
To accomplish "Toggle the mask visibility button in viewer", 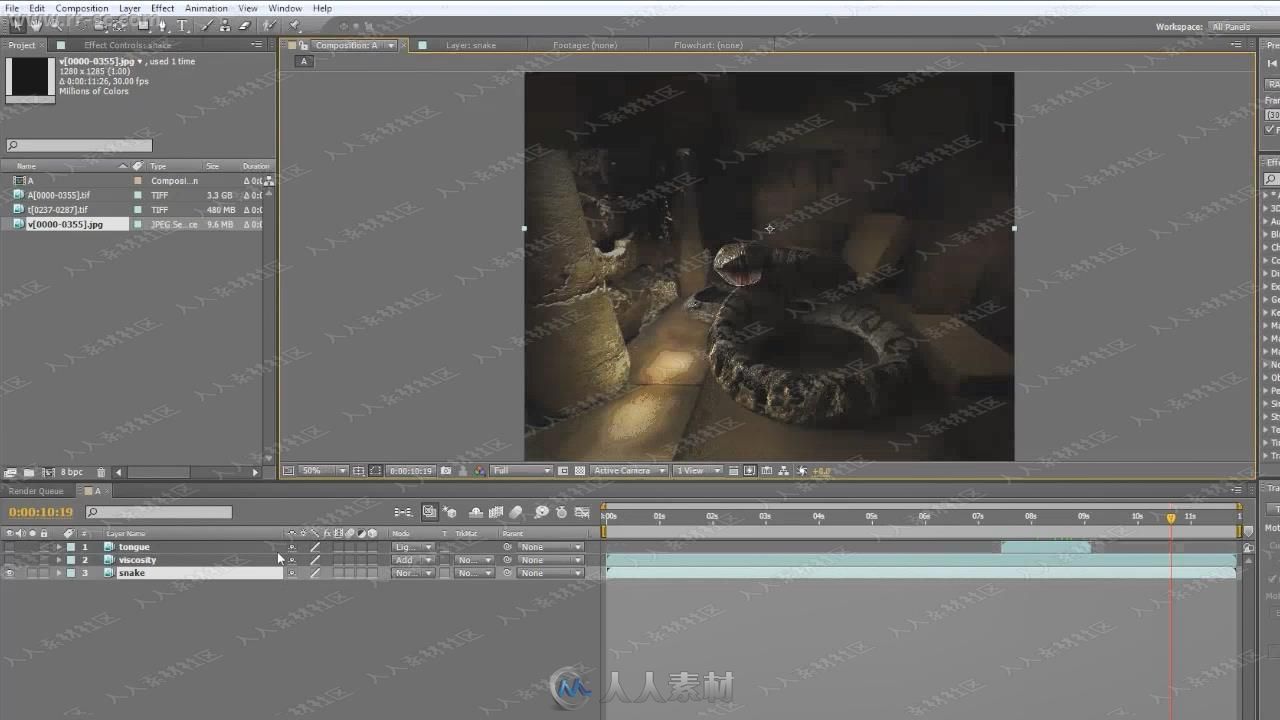I will tap(375, 471).
